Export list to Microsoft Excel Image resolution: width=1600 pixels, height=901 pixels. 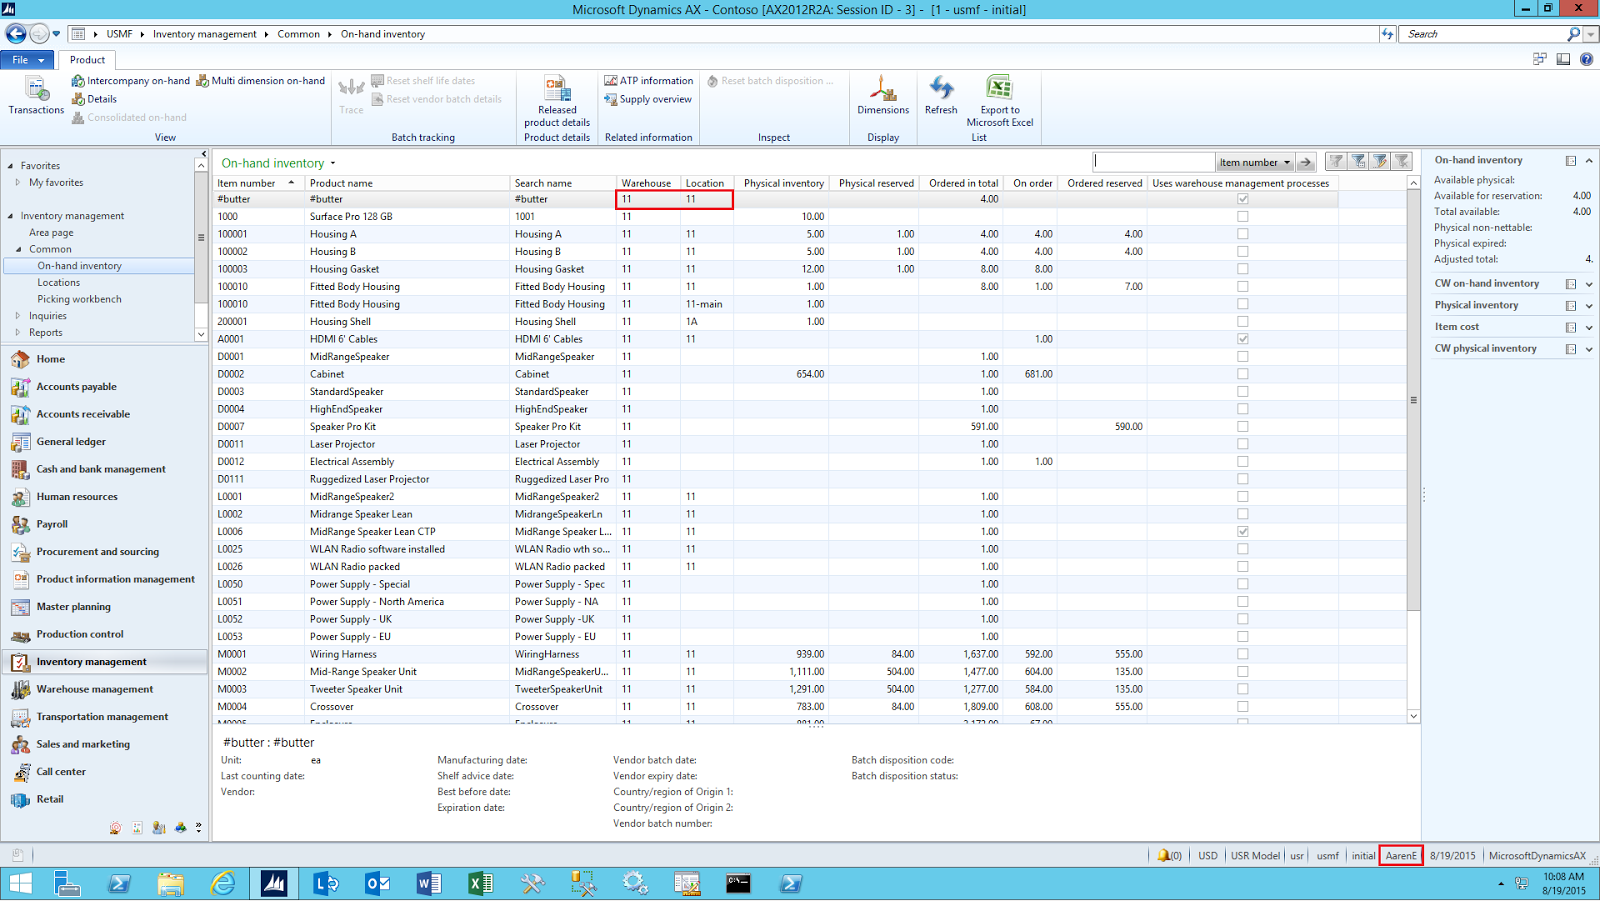click(x=1000, y=101)
